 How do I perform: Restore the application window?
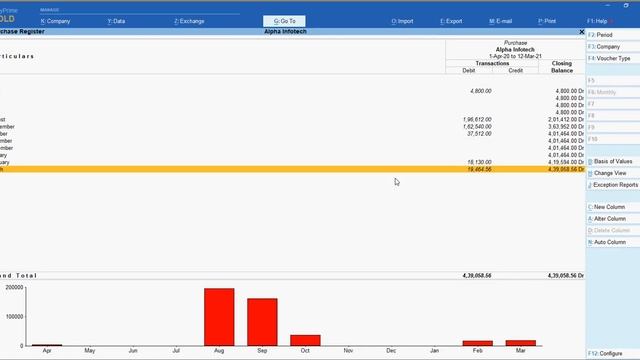click(626, 5)
